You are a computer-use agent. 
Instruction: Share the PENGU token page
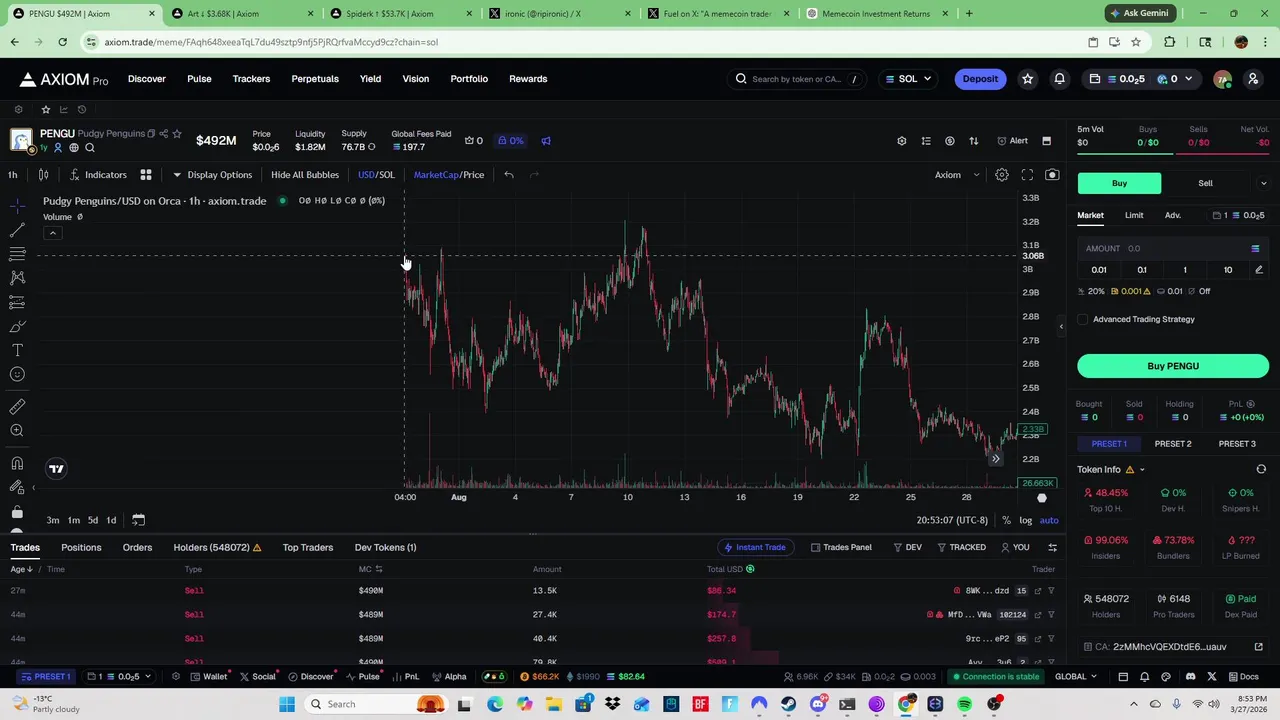click(x=164, y=134)
